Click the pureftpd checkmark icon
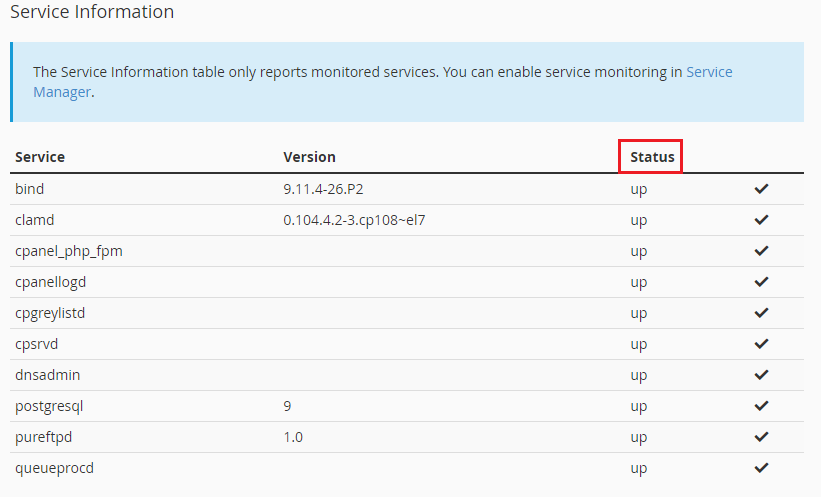 click(x=761, y=437)
